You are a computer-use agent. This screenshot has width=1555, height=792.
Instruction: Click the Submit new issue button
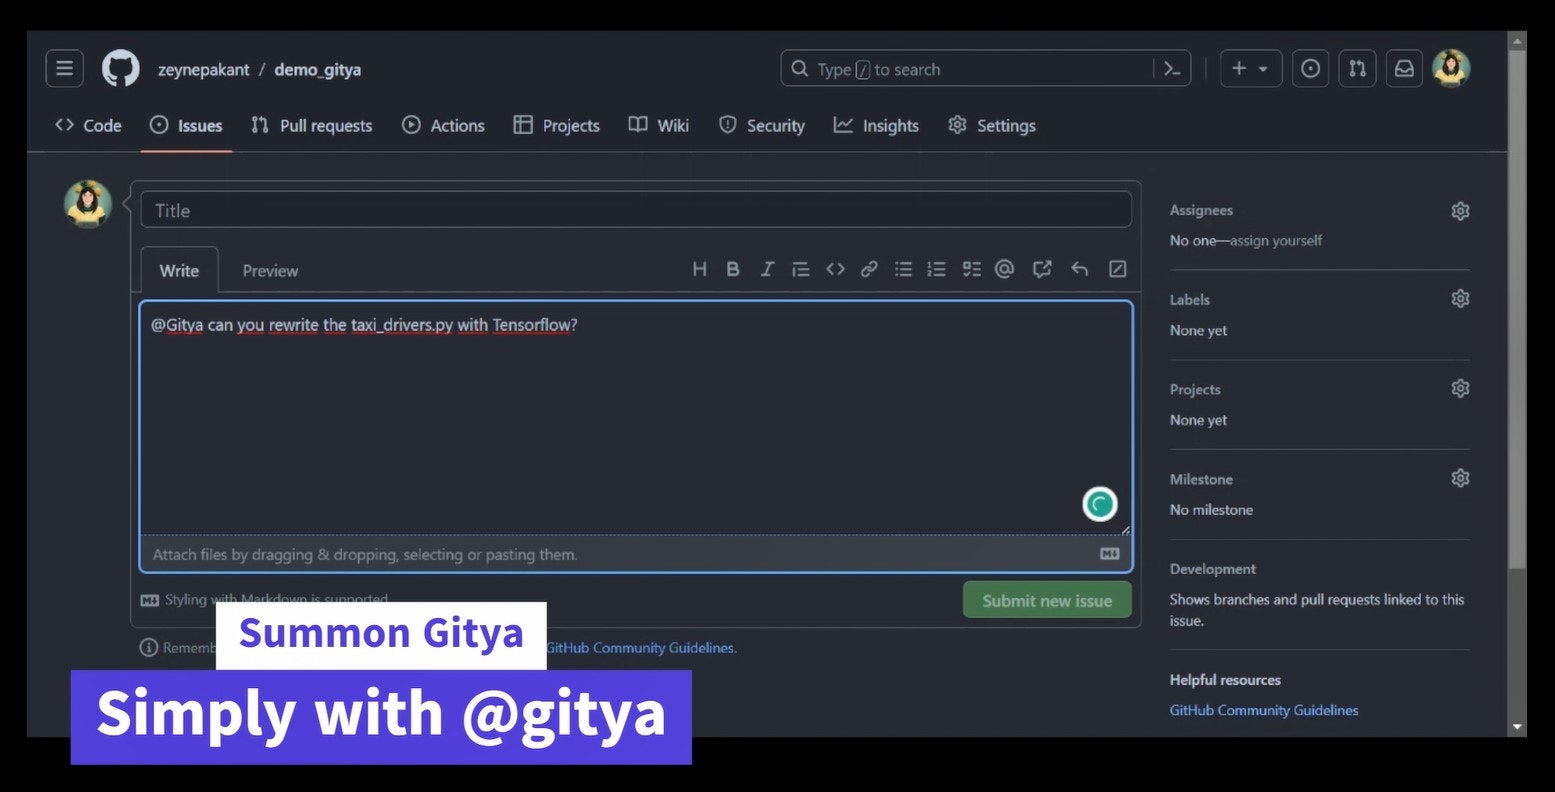click(x=1047, y=600)
